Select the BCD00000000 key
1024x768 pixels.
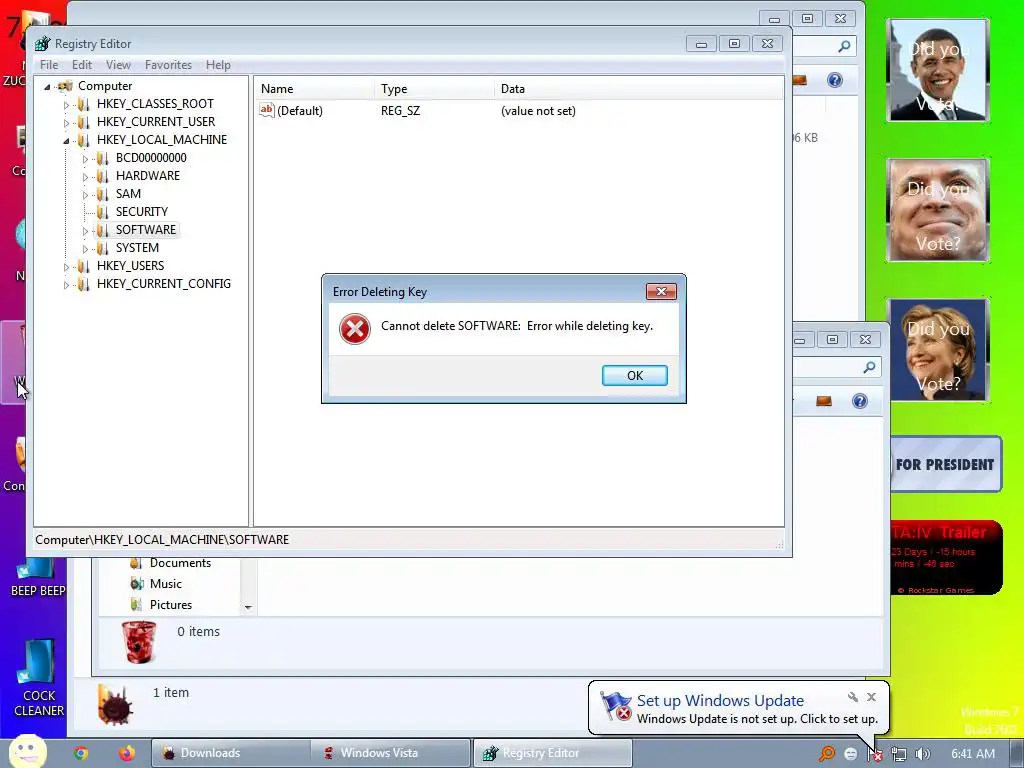pos(151,157)
